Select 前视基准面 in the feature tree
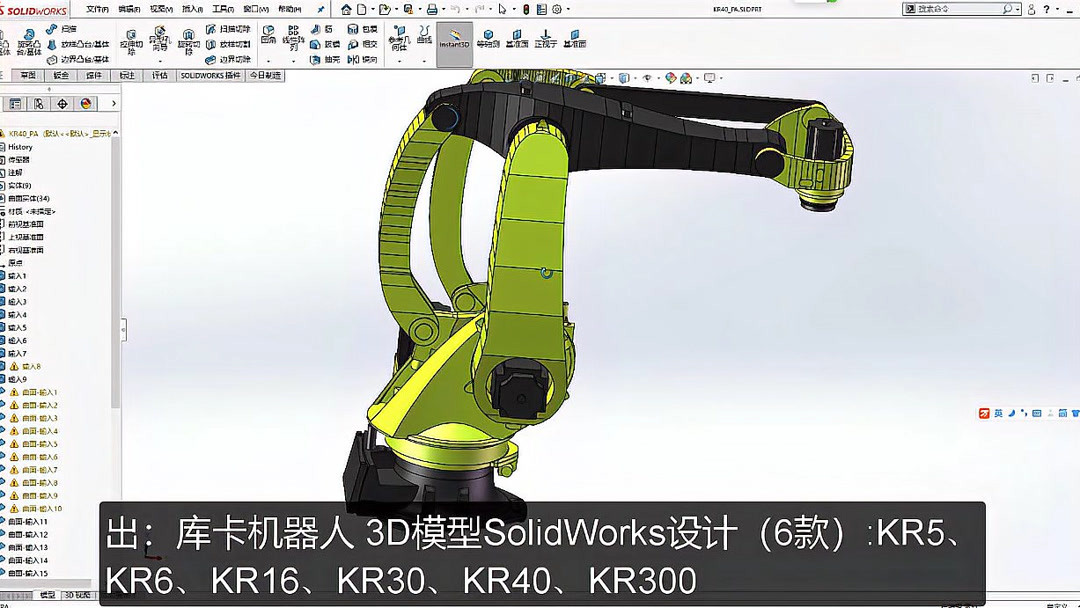Screen dimensions: 1080x608 tap(27, 223)
